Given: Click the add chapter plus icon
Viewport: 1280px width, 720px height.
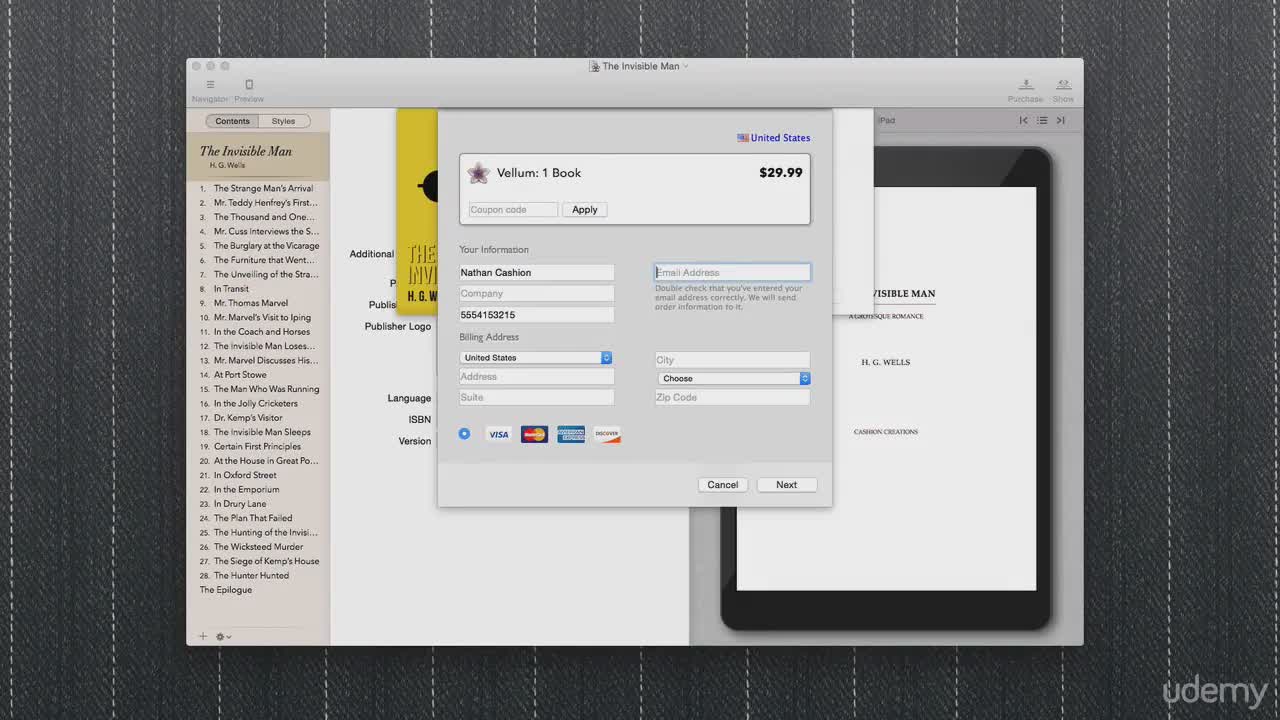Looking at the screenshot, I should (203, 636).
